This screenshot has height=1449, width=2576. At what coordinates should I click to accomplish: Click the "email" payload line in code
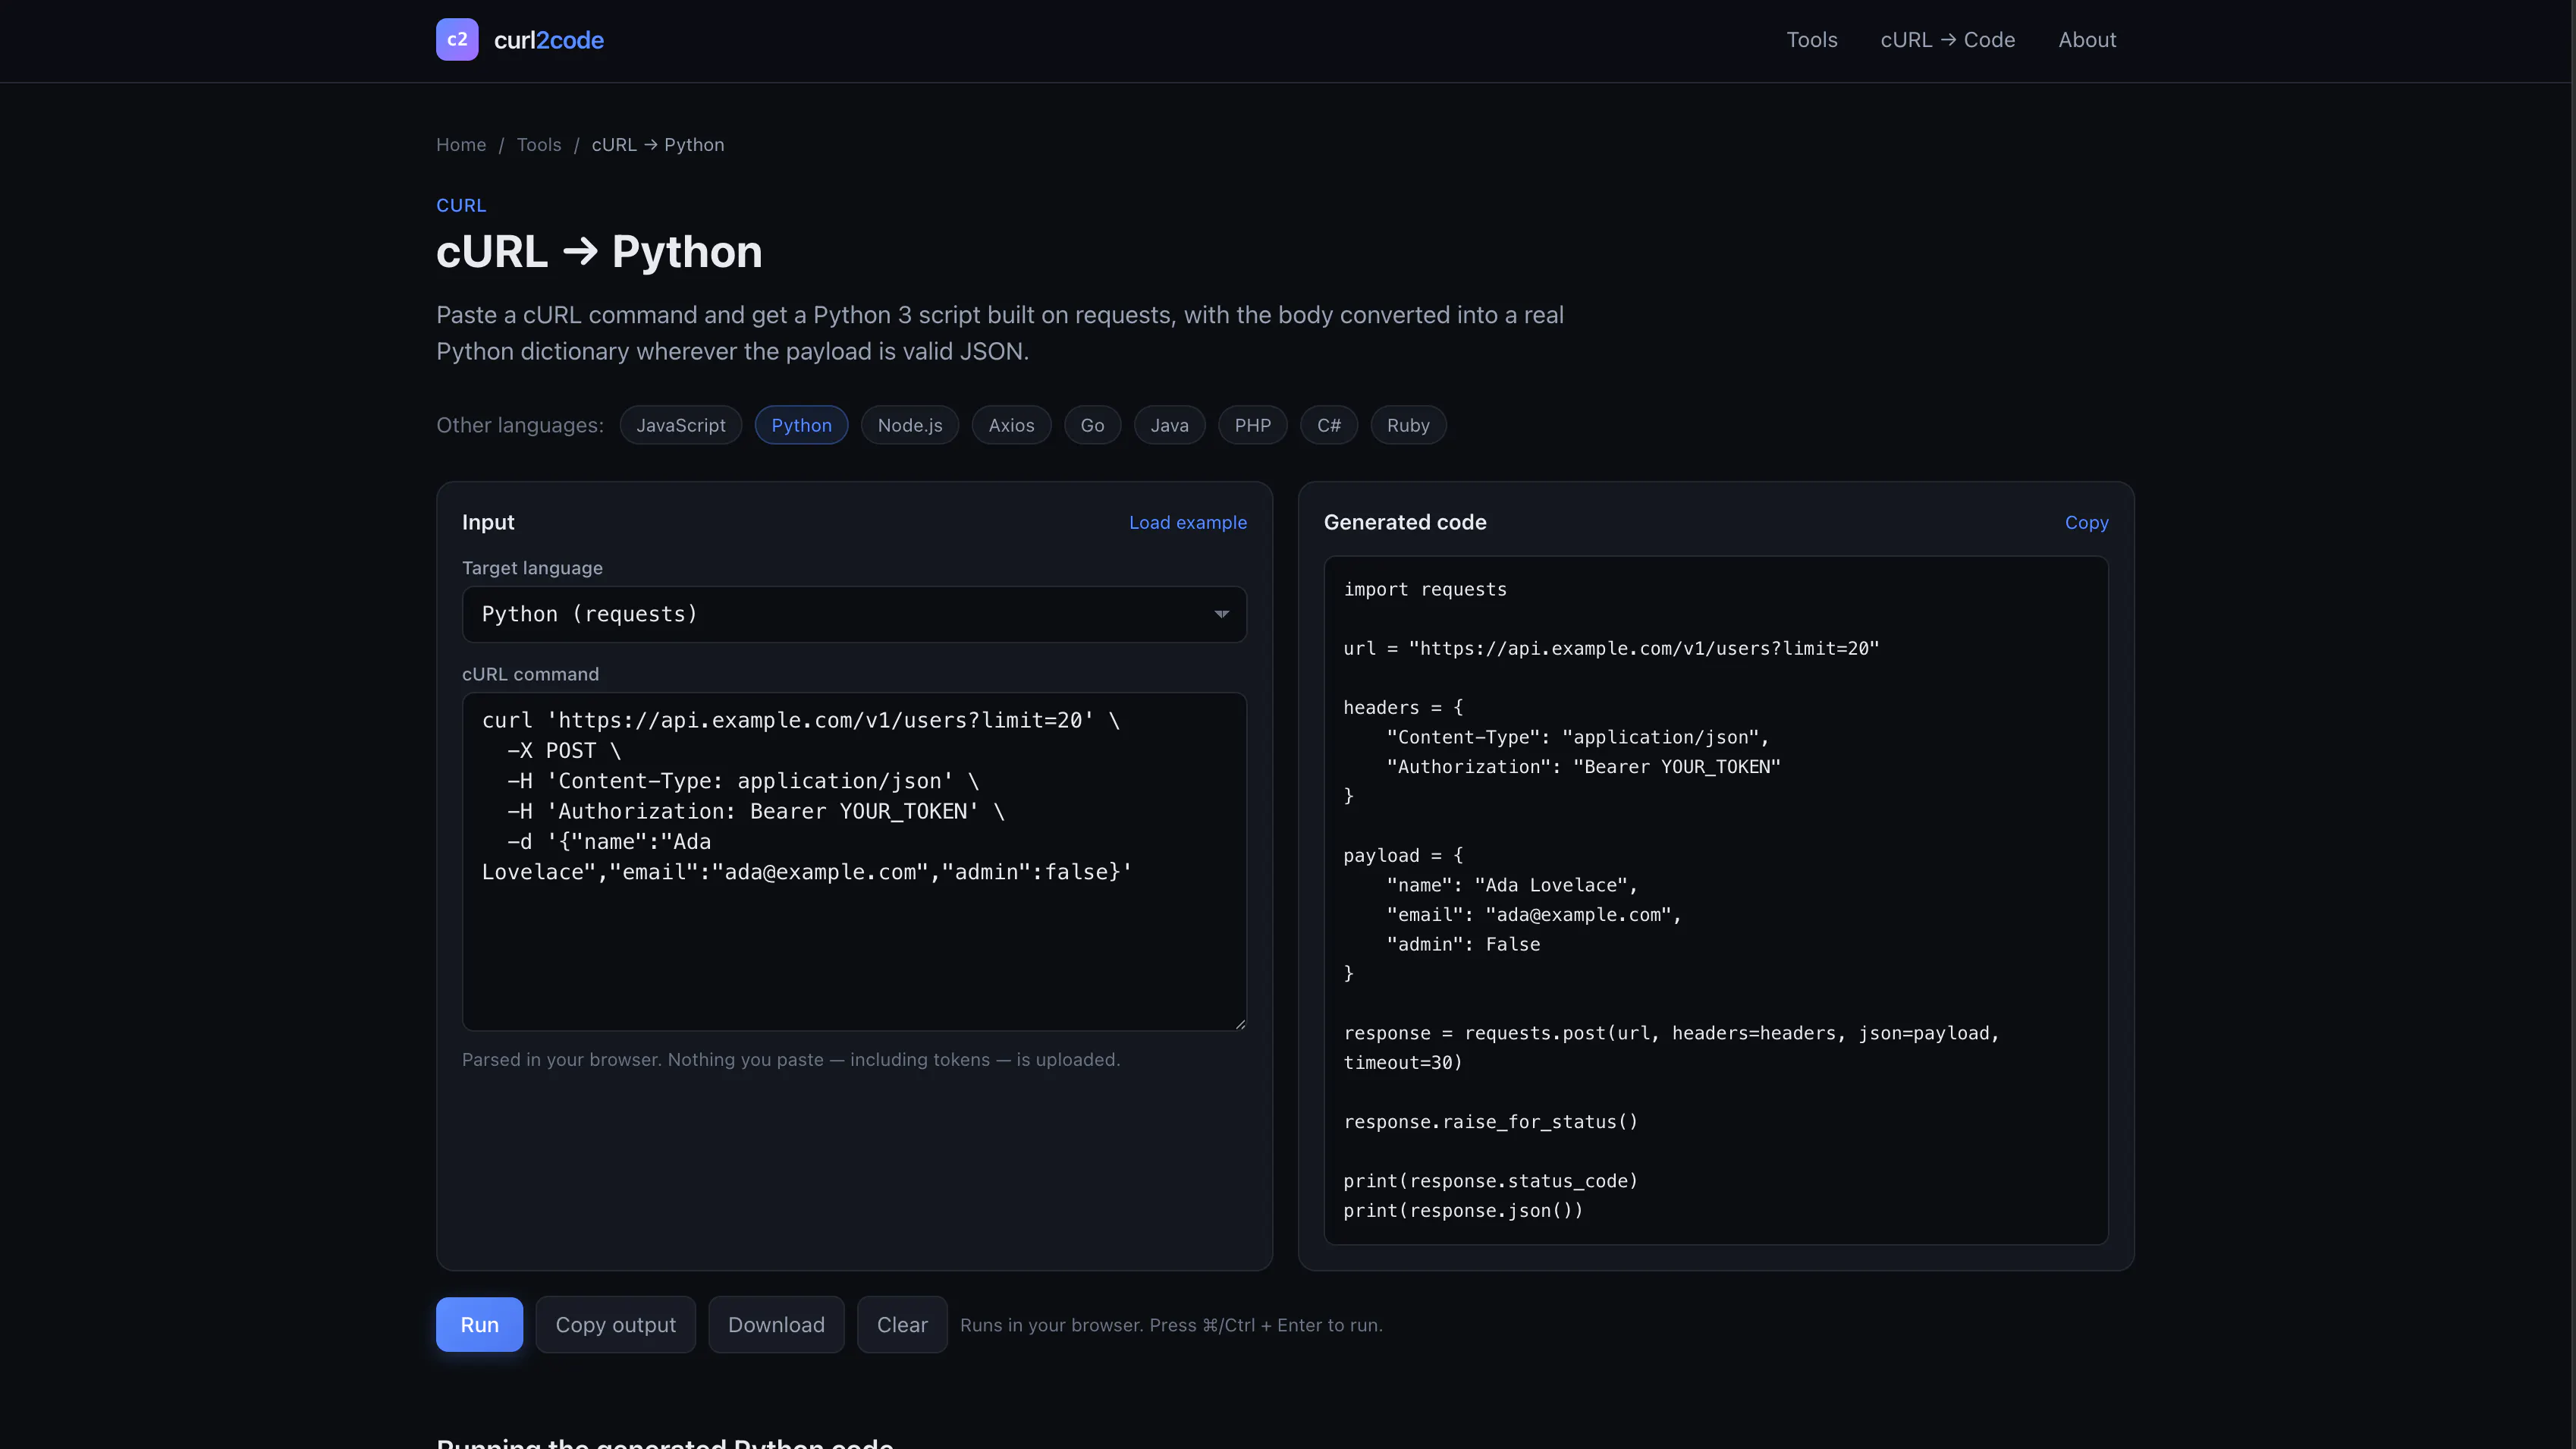point(1534,915)
